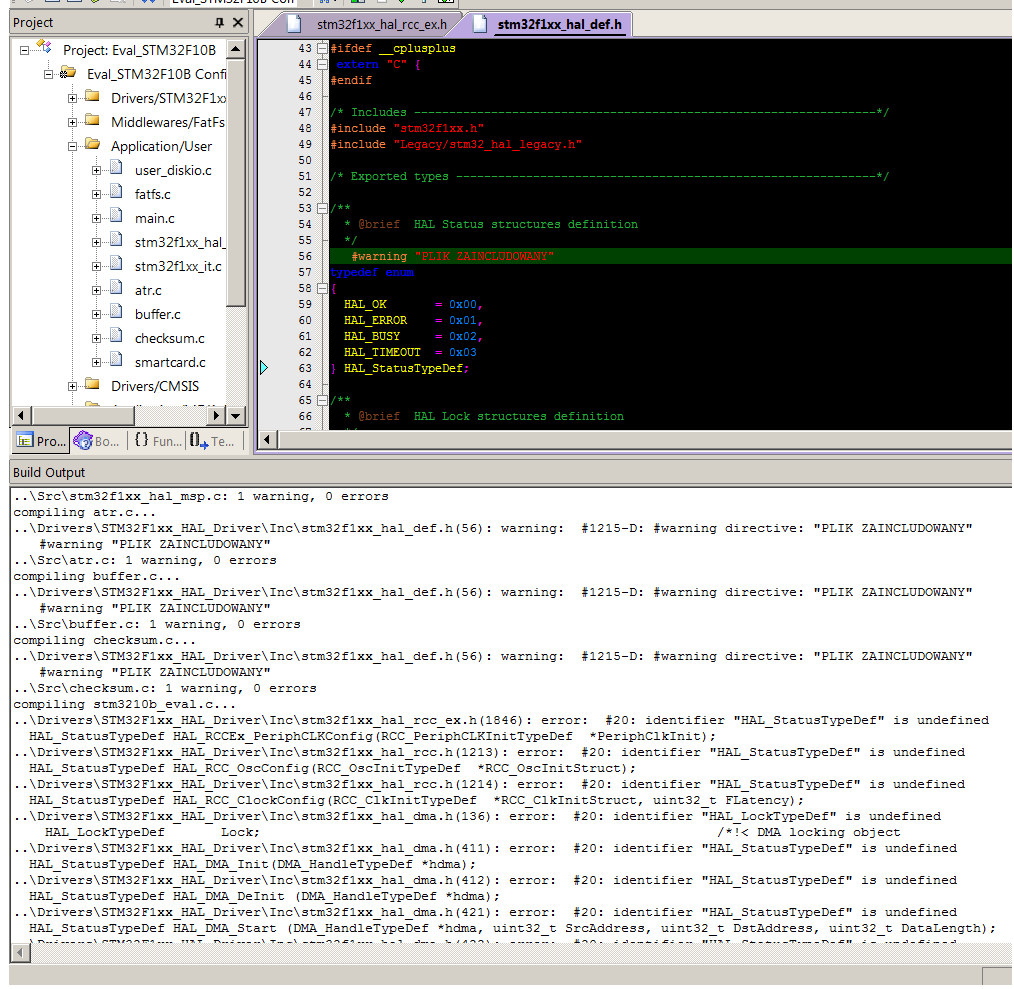The image size is (1014, 989).
Task: Click HAL_TIMEOUT enum entry
Action: [382, 353]
